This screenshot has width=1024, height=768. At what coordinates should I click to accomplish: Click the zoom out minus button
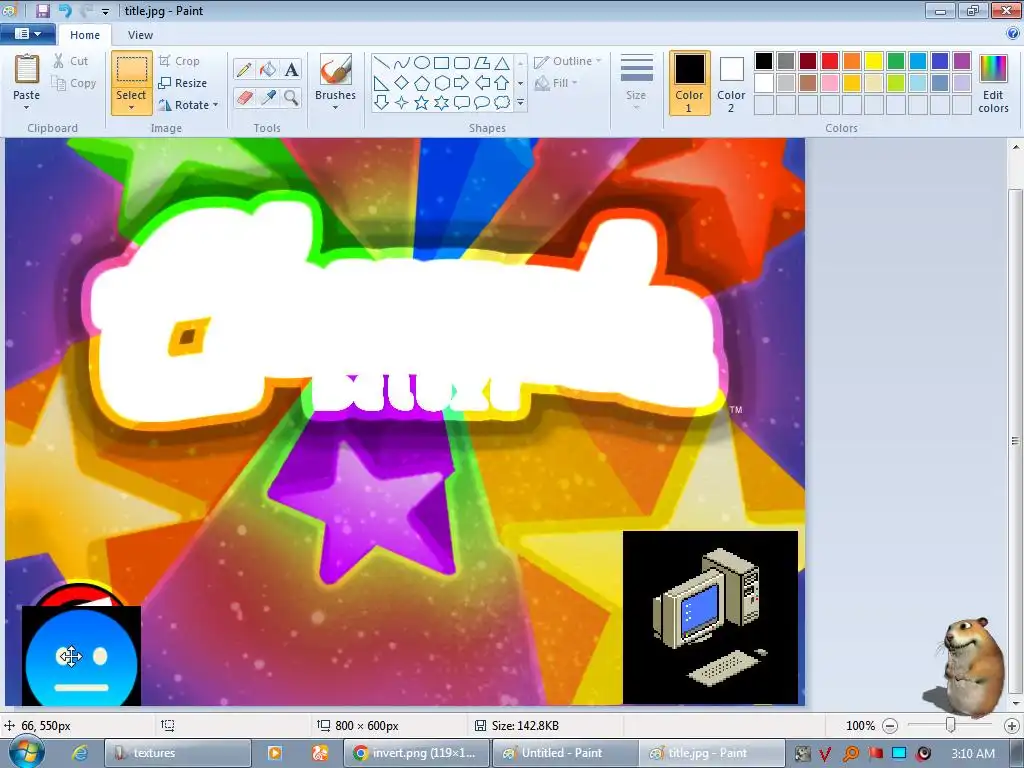pos(890,726)
